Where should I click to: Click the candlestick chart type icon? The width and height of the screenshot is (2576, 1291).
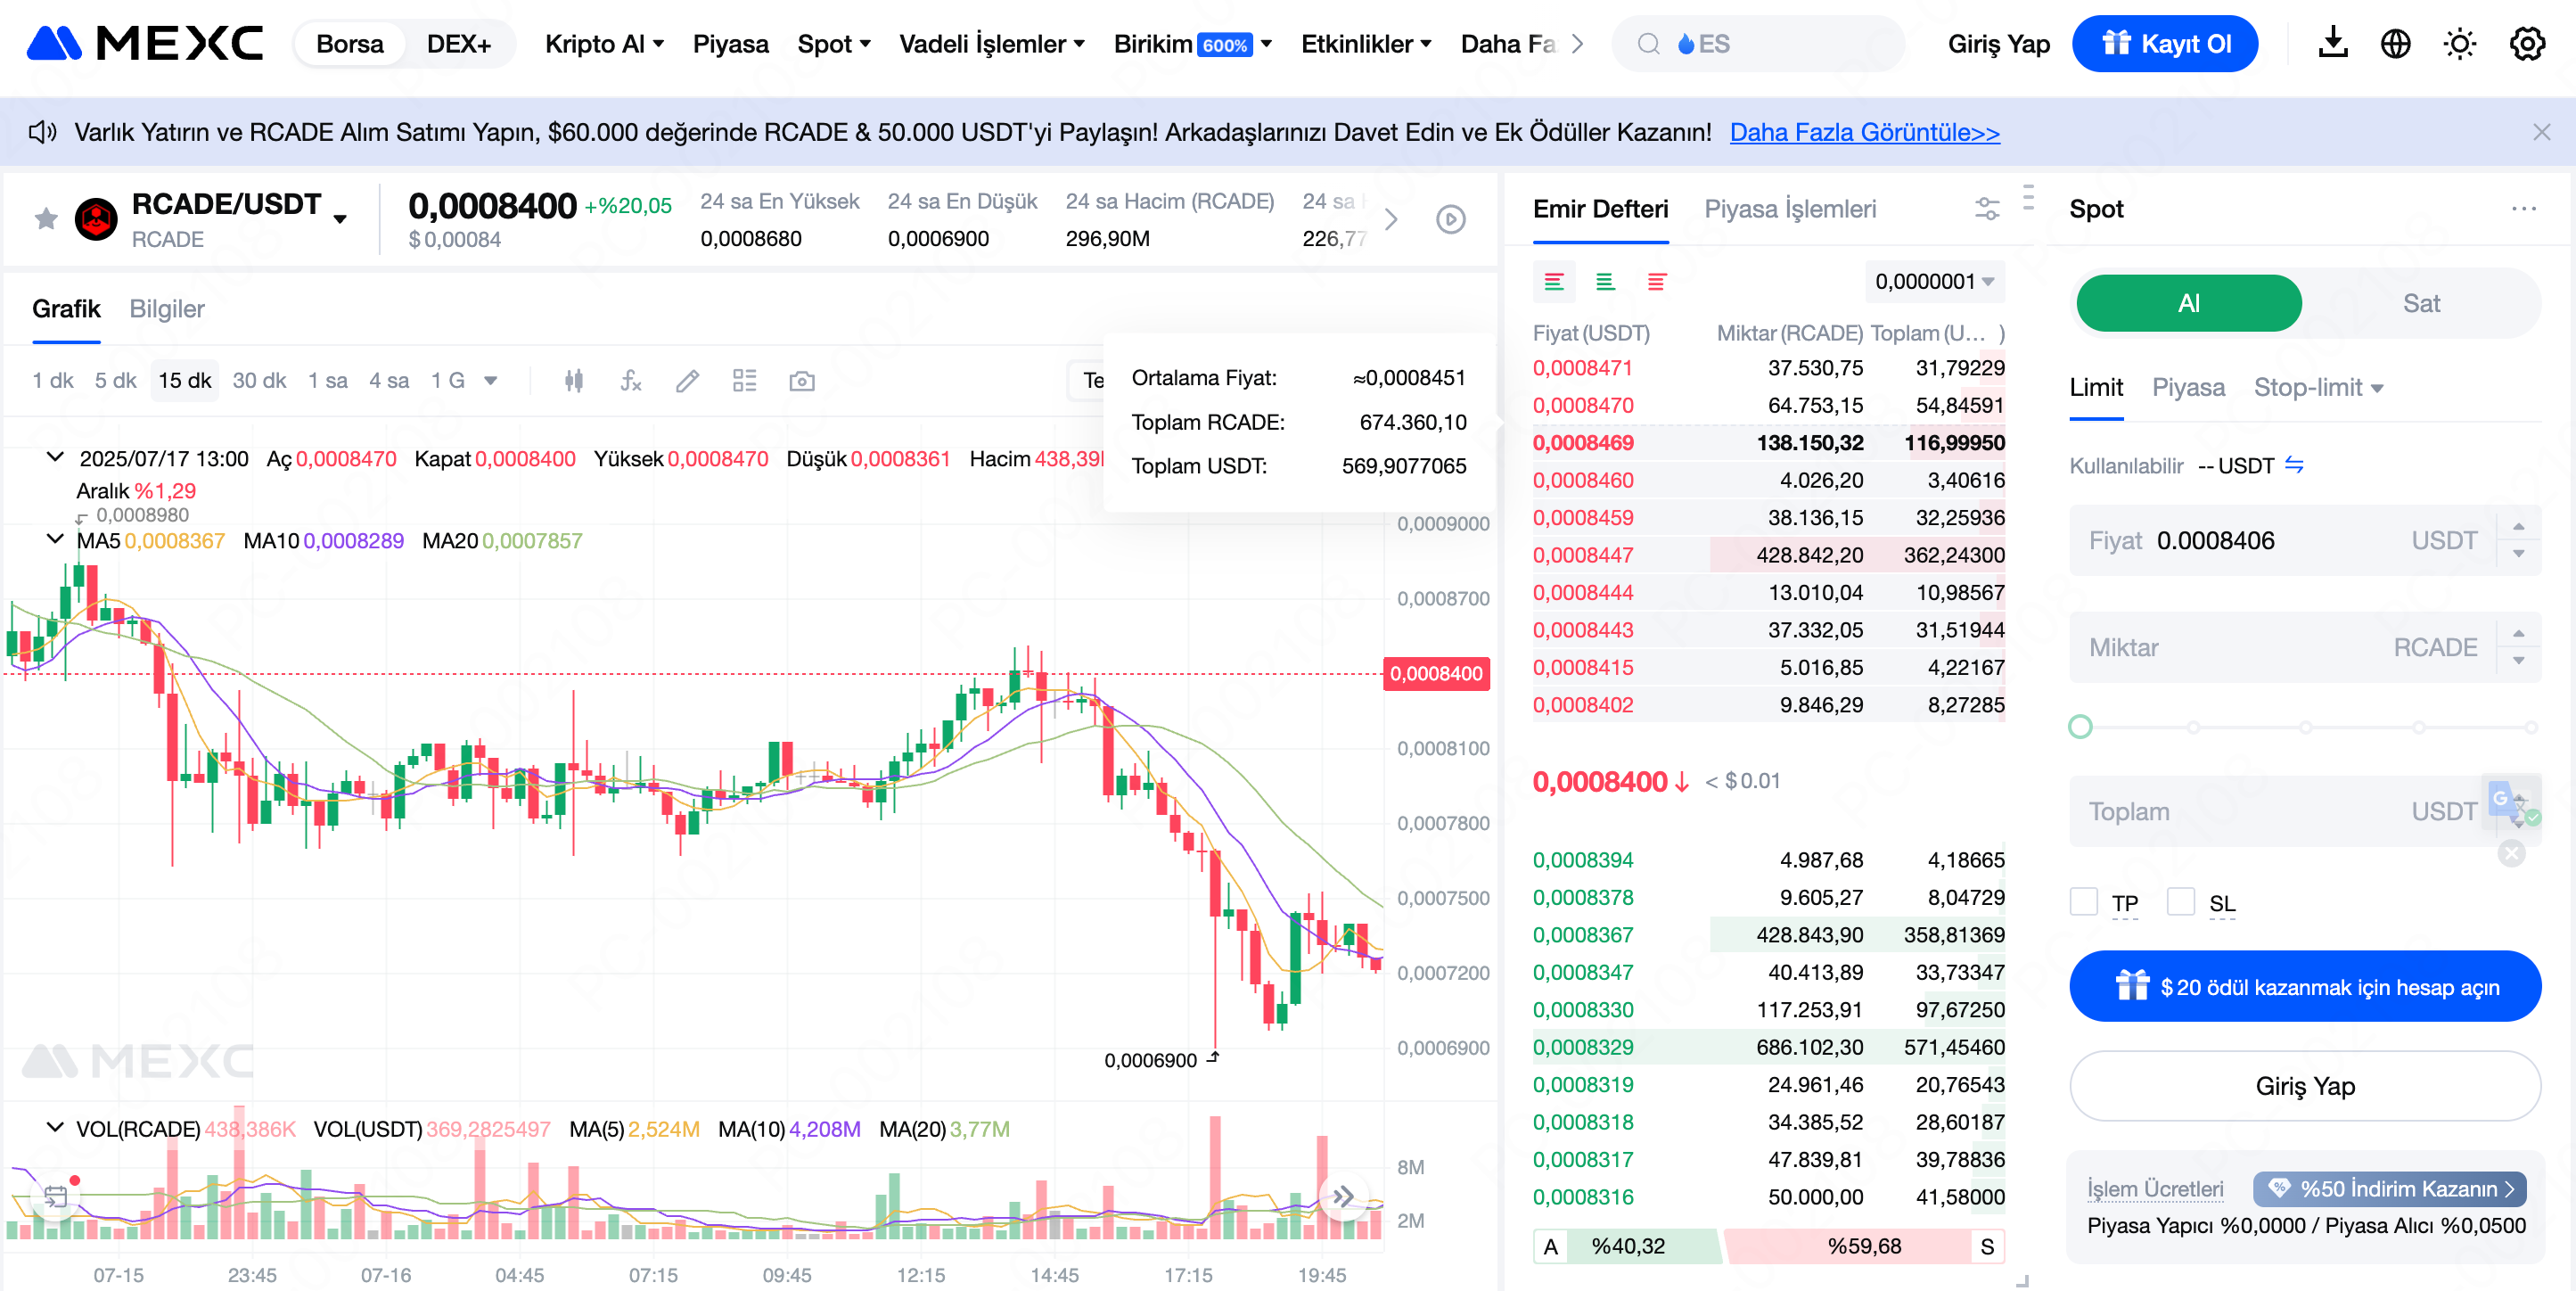point(574,381)
